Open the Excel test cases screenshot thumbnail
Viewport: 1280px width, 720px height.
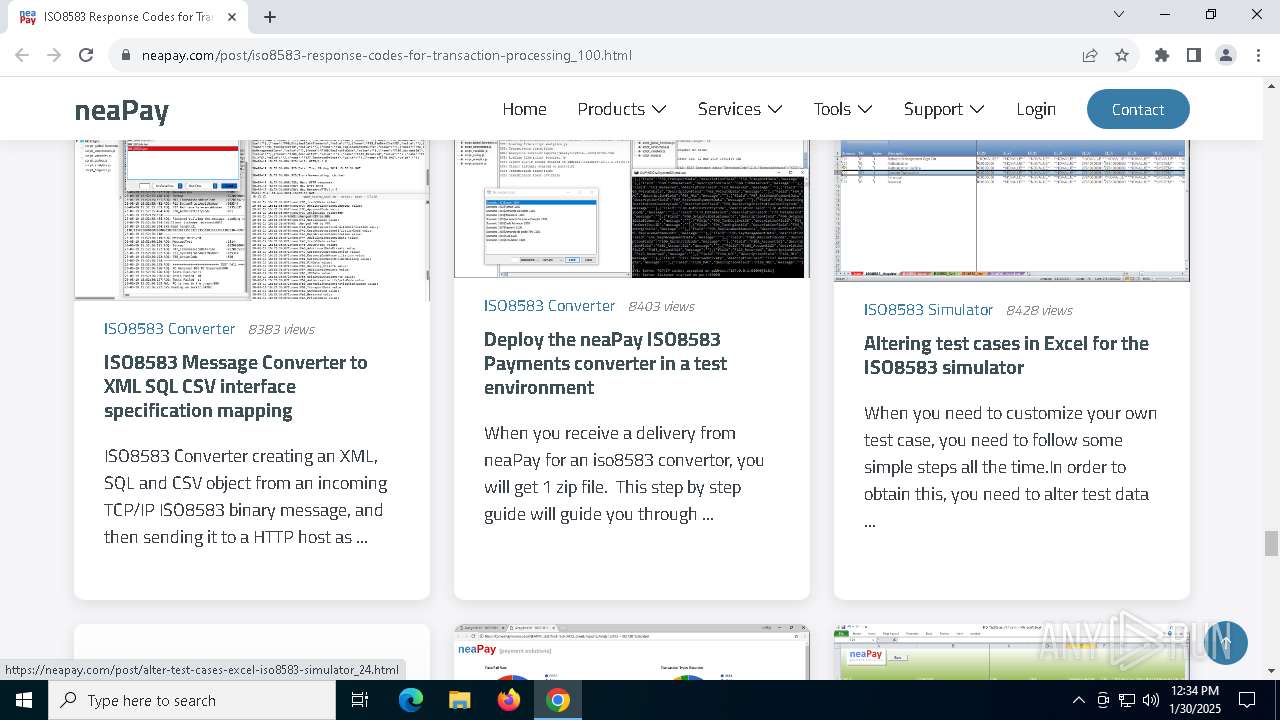[x=1012, y=210]
